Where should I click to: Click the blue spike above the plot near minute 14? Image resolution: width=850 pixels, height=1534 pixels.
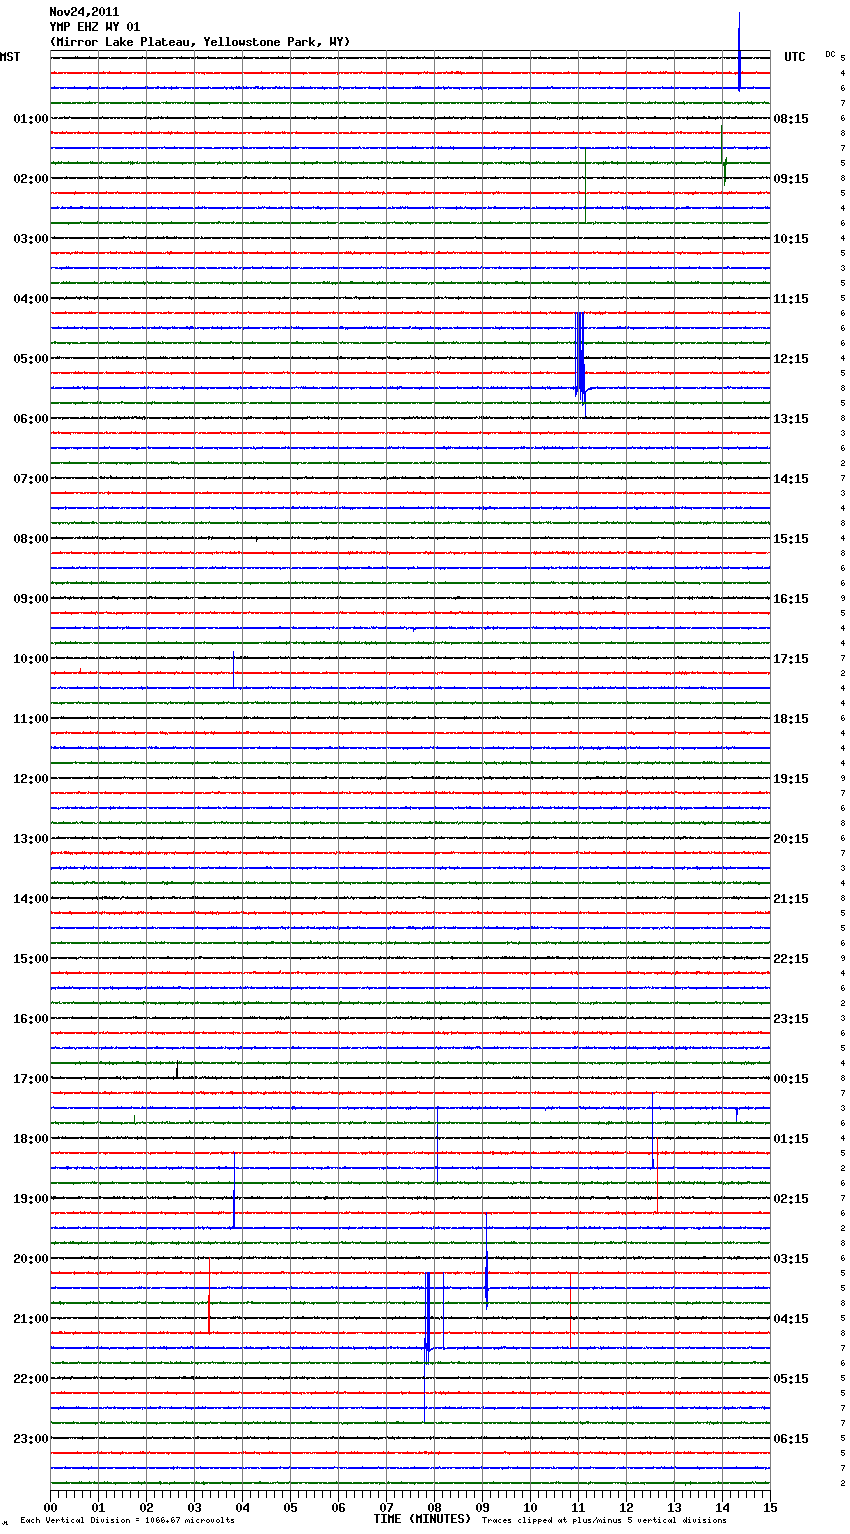(x=739, y=50)
